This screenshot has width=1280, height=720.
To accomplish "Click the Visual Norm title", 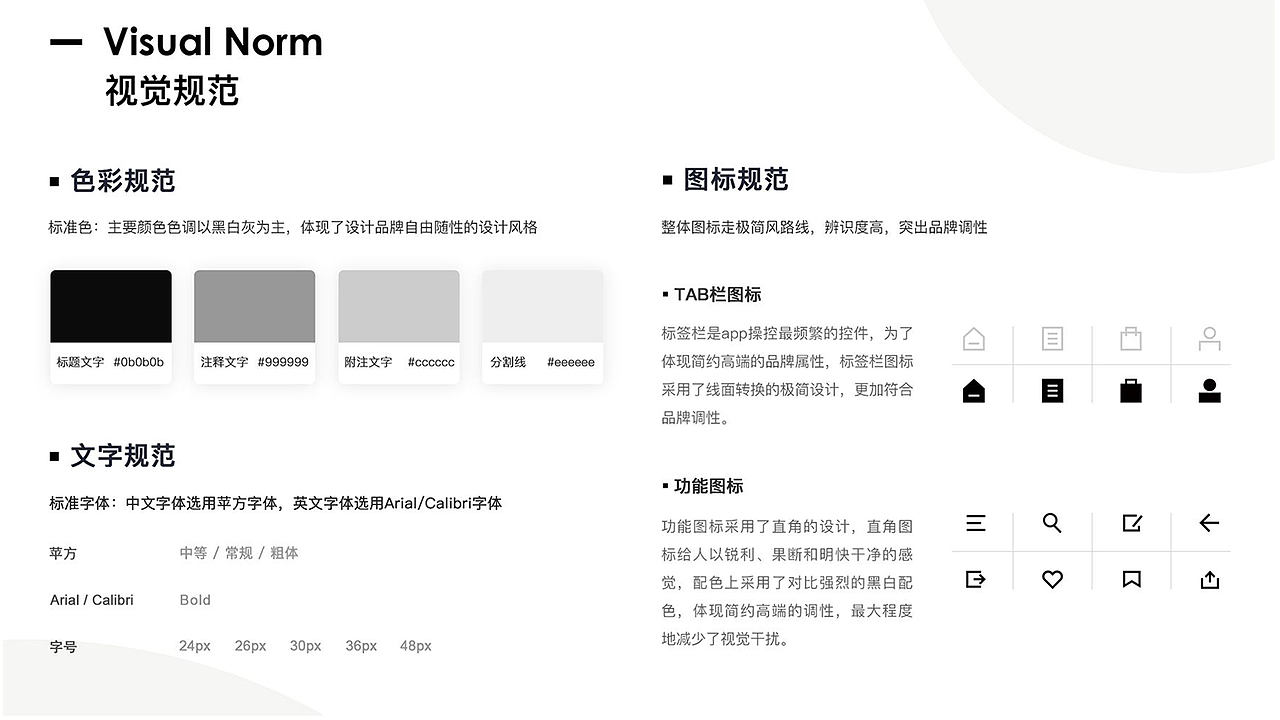I will 213,42.
